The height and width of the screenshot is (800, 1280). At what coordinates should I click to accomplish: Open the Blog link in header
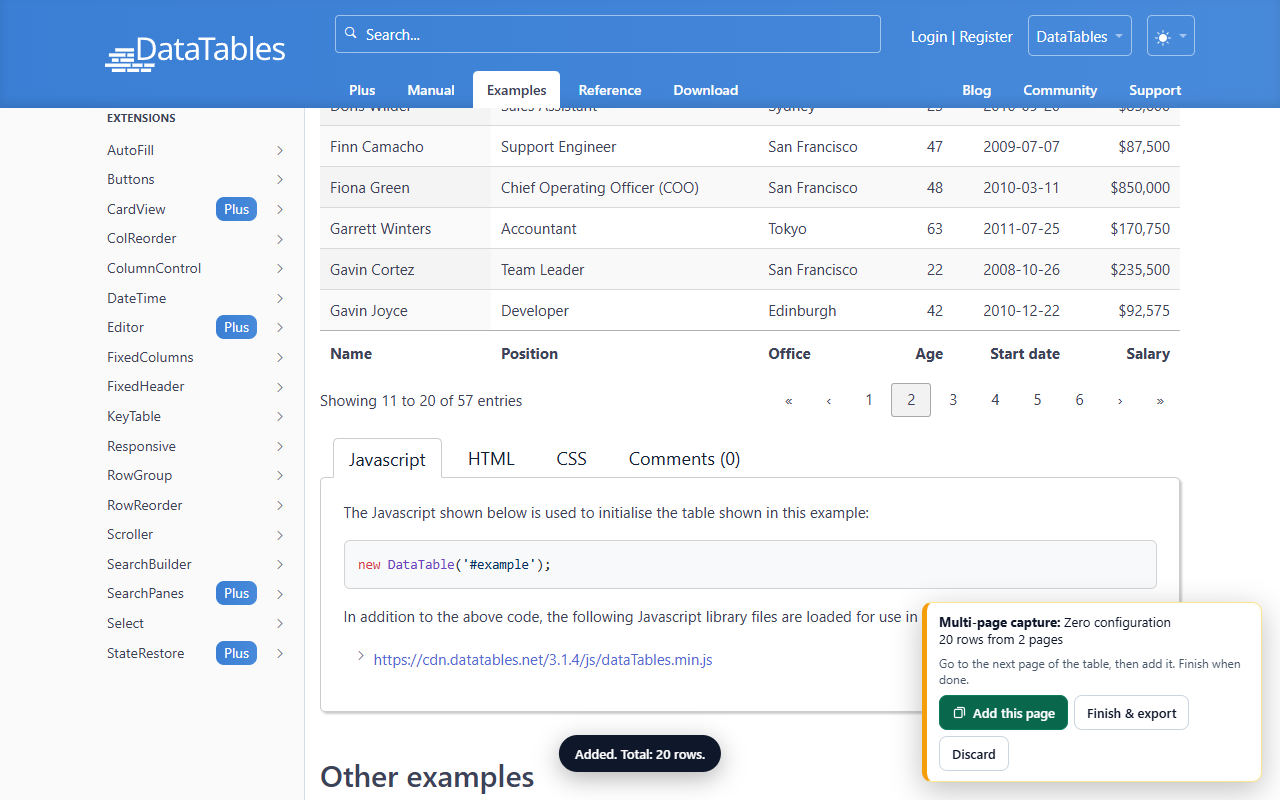point(977,90)
